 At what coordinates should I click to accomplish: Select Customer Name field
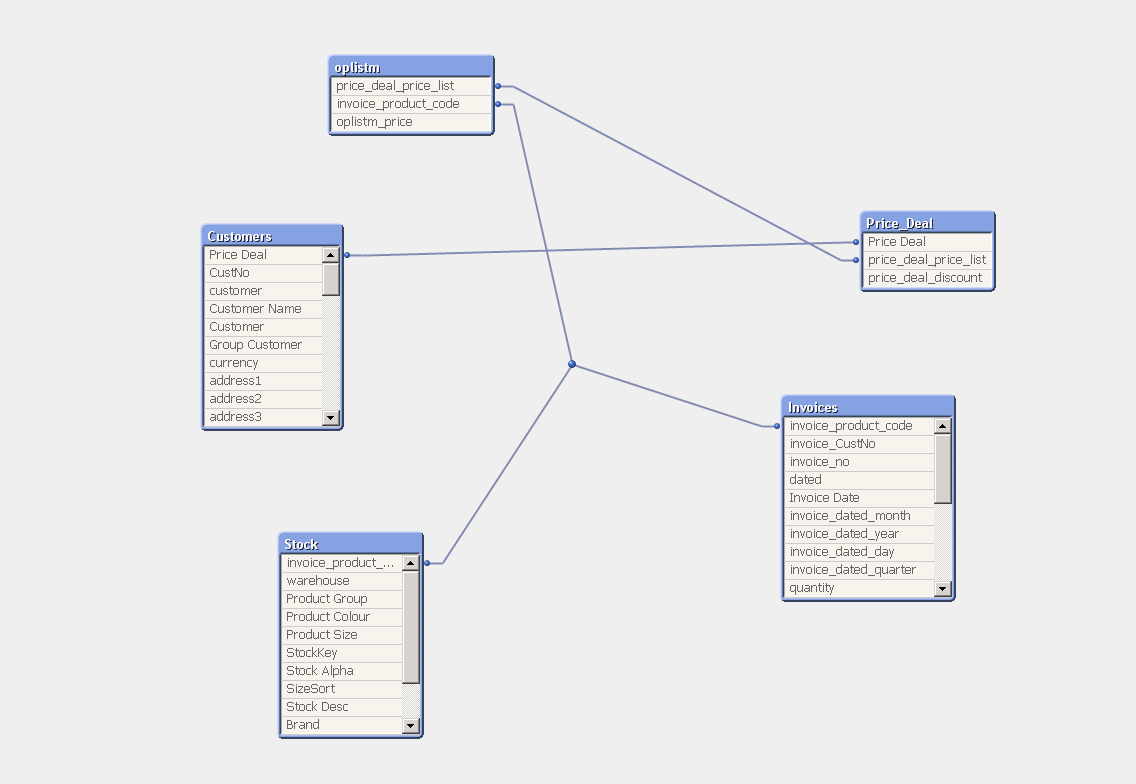(263, 309)
